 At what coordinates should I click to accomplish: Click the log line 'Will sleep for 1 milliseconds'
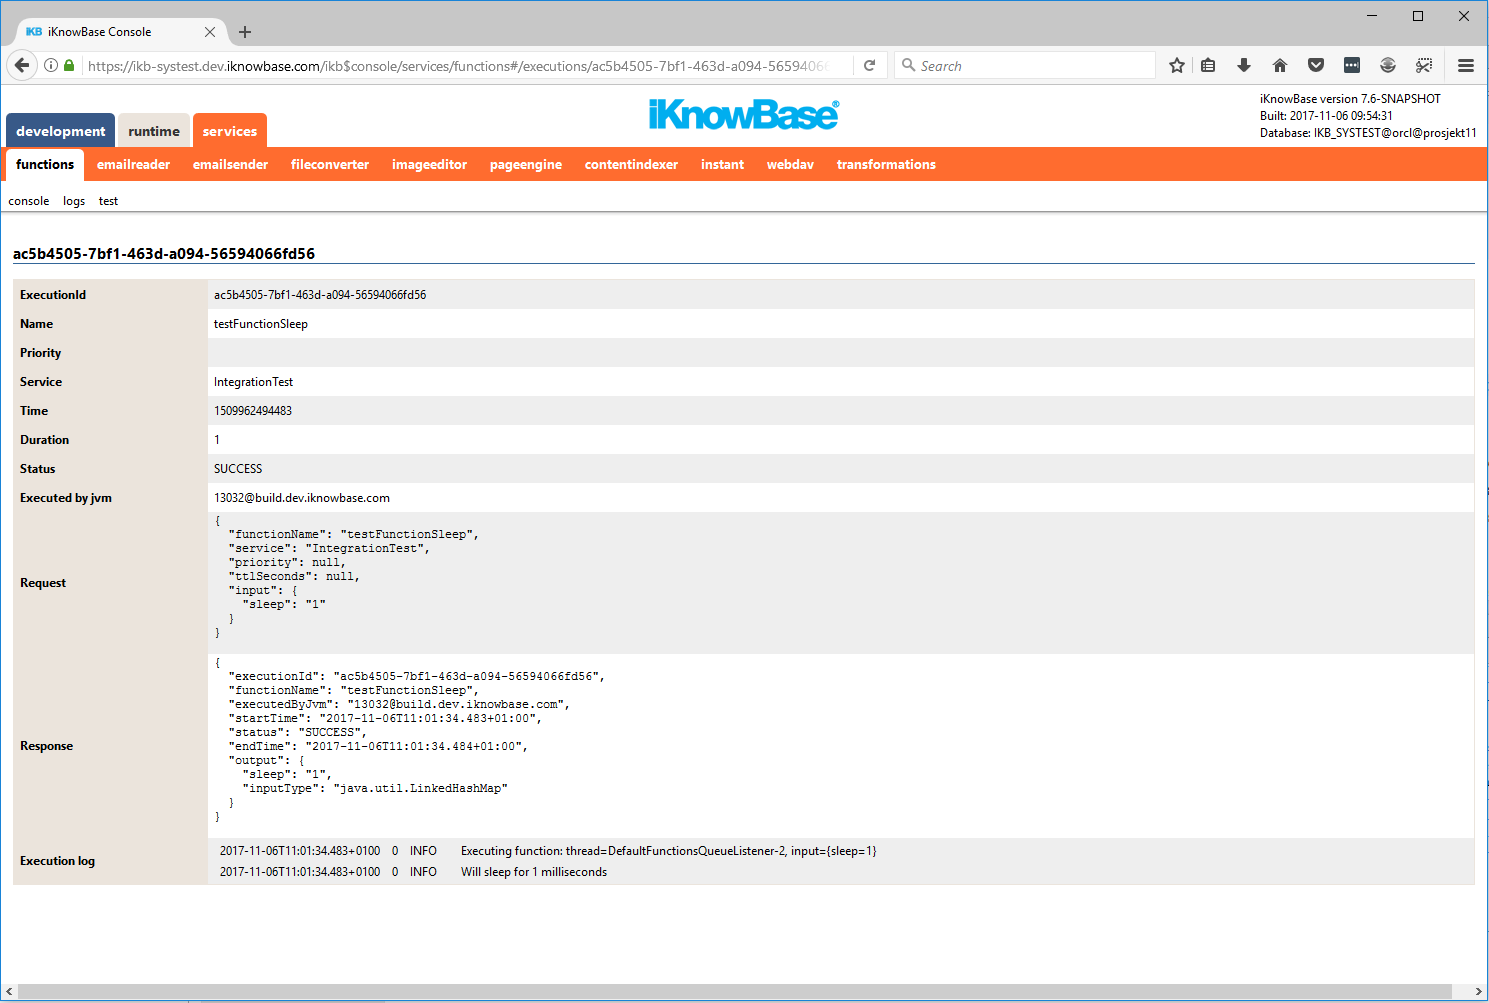534,872
